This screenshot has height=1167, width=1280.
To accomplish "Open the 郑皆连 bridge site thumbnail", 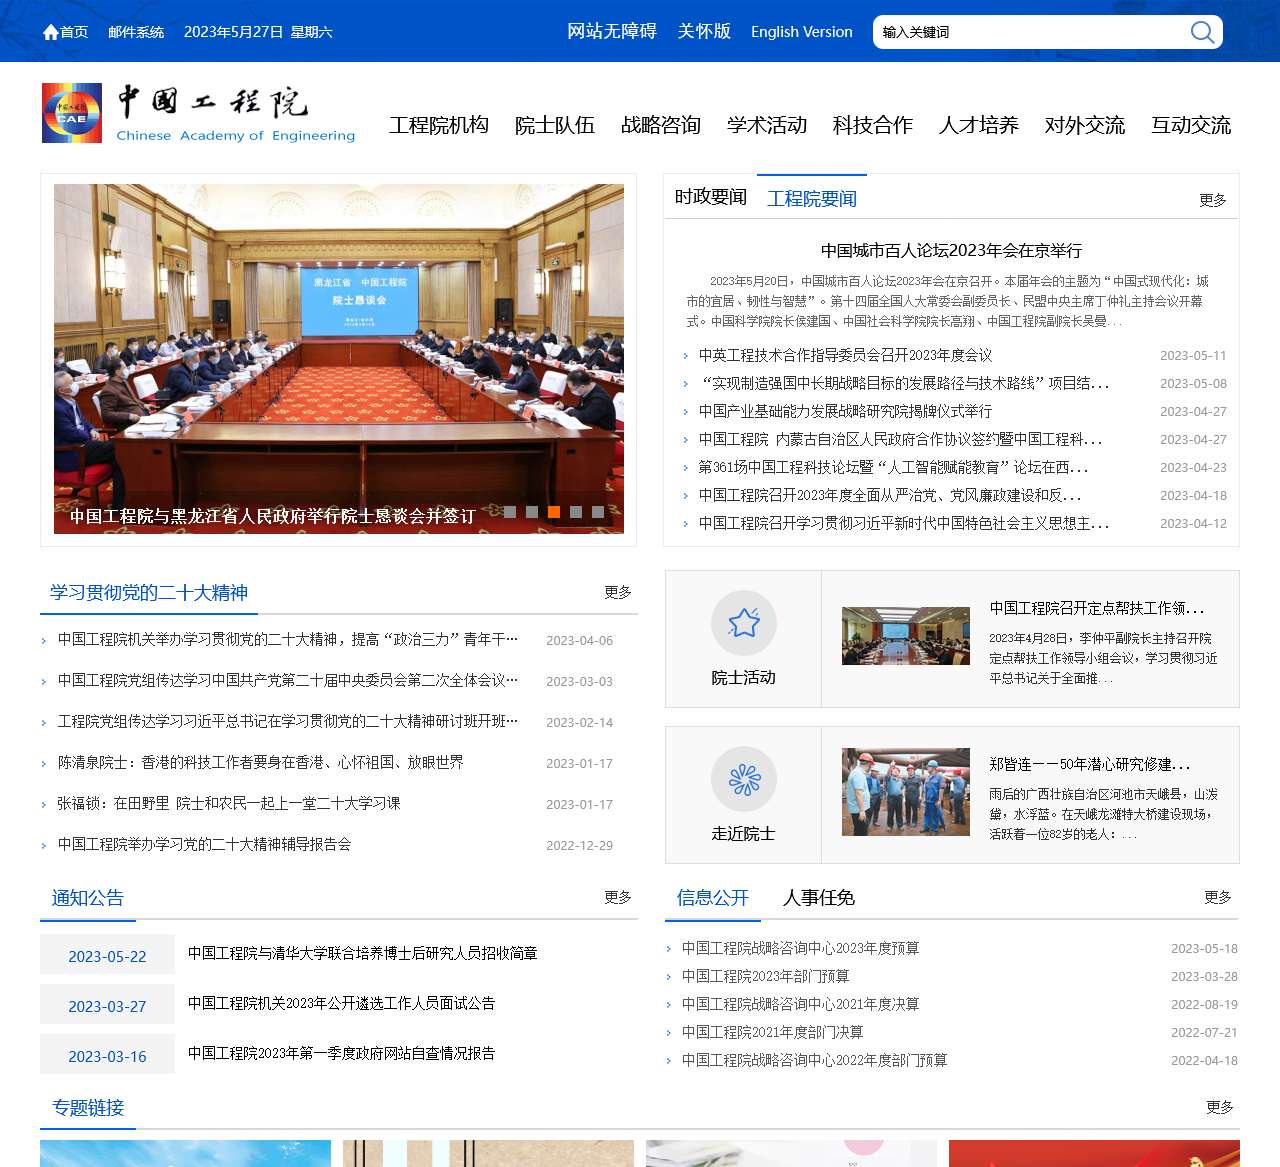I will tap(905, 792).
